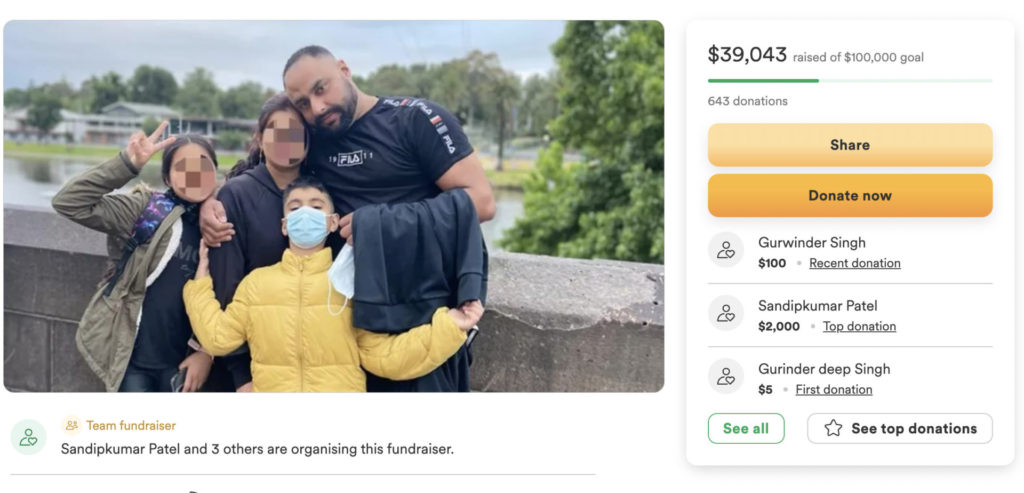
Task: Open the First donation link
Action: click(x=834, y=389)
